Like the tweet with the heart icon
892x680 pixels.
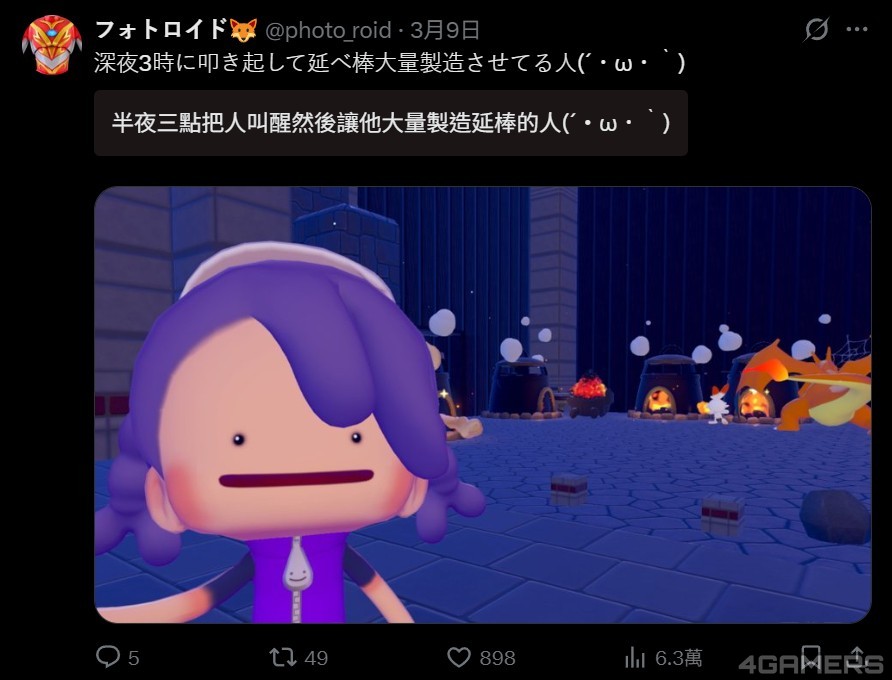click(459, 657)
